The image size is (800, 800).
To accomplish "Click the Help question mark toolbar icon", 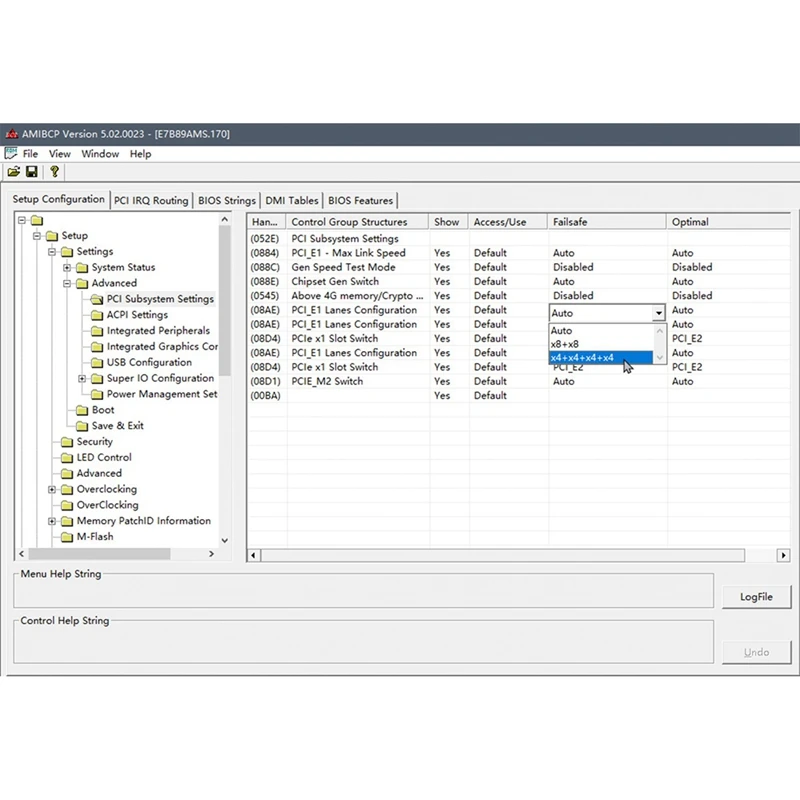I will [55, 172].
